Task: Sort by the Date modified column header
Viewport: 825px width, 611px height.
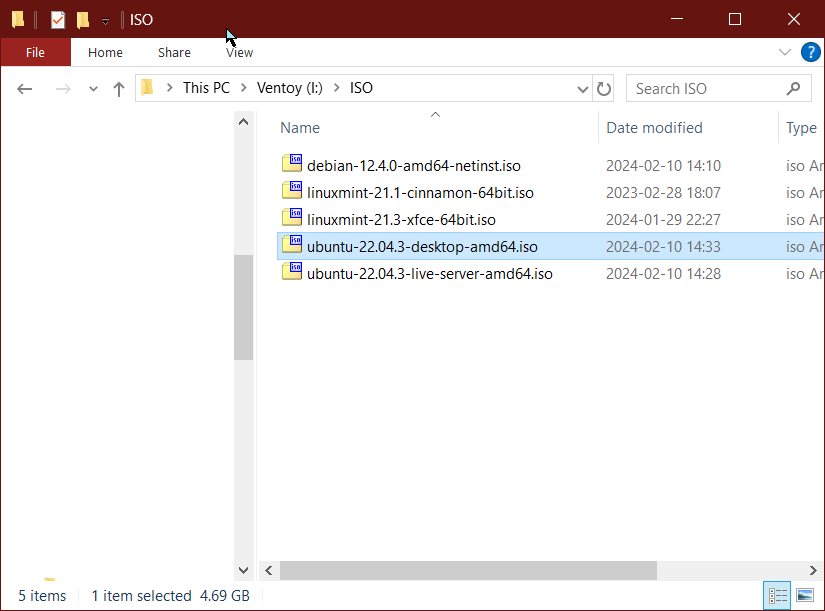Action: [x=654, y=128]
